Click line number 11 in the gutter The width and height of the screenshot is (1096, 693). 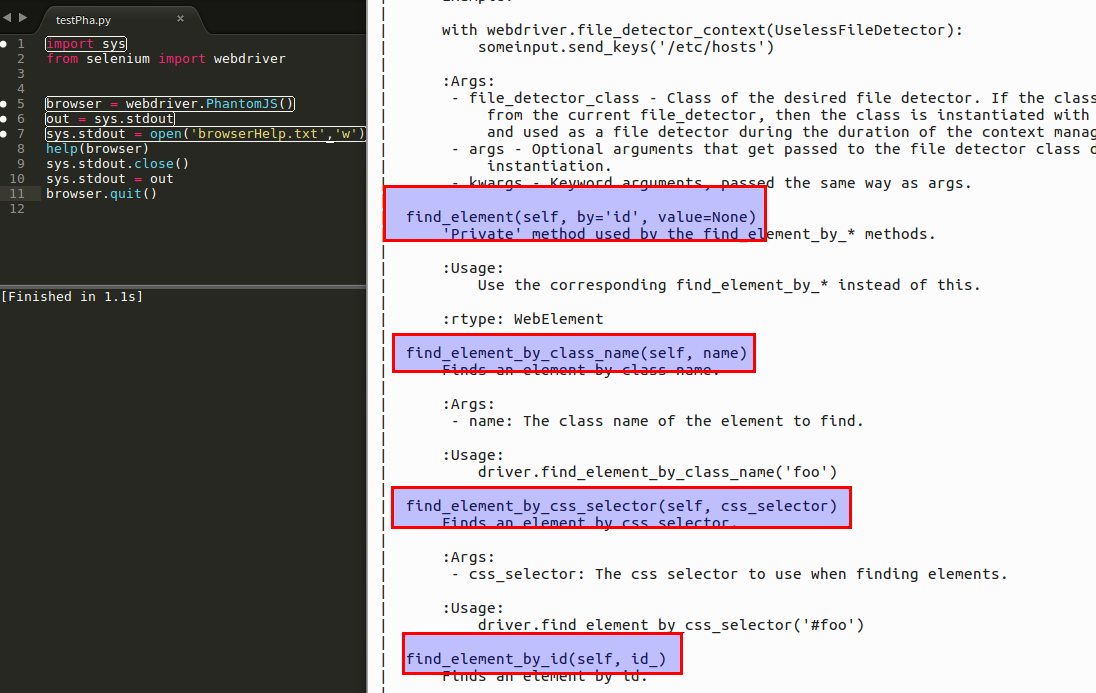tap(17, 194)
